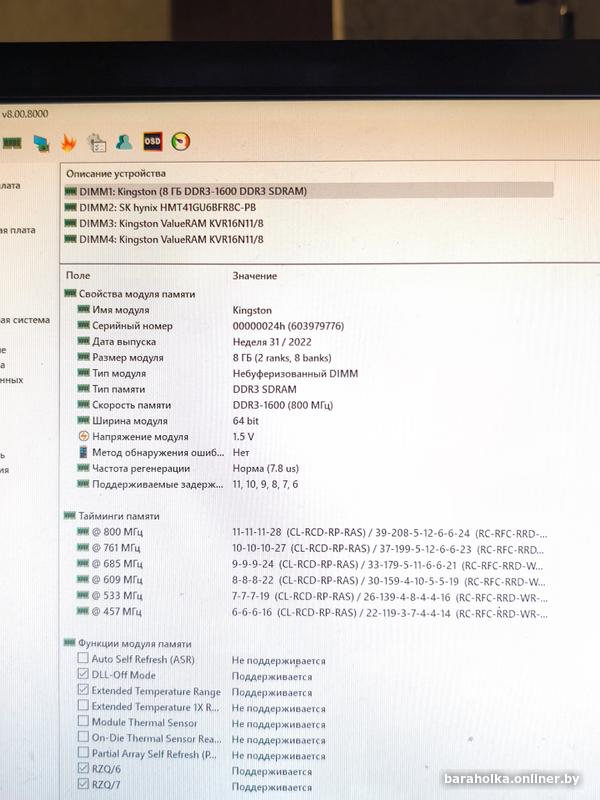Open the report wizard toolbar icon
The image size is (600, 800).
[x=96, y=143]
